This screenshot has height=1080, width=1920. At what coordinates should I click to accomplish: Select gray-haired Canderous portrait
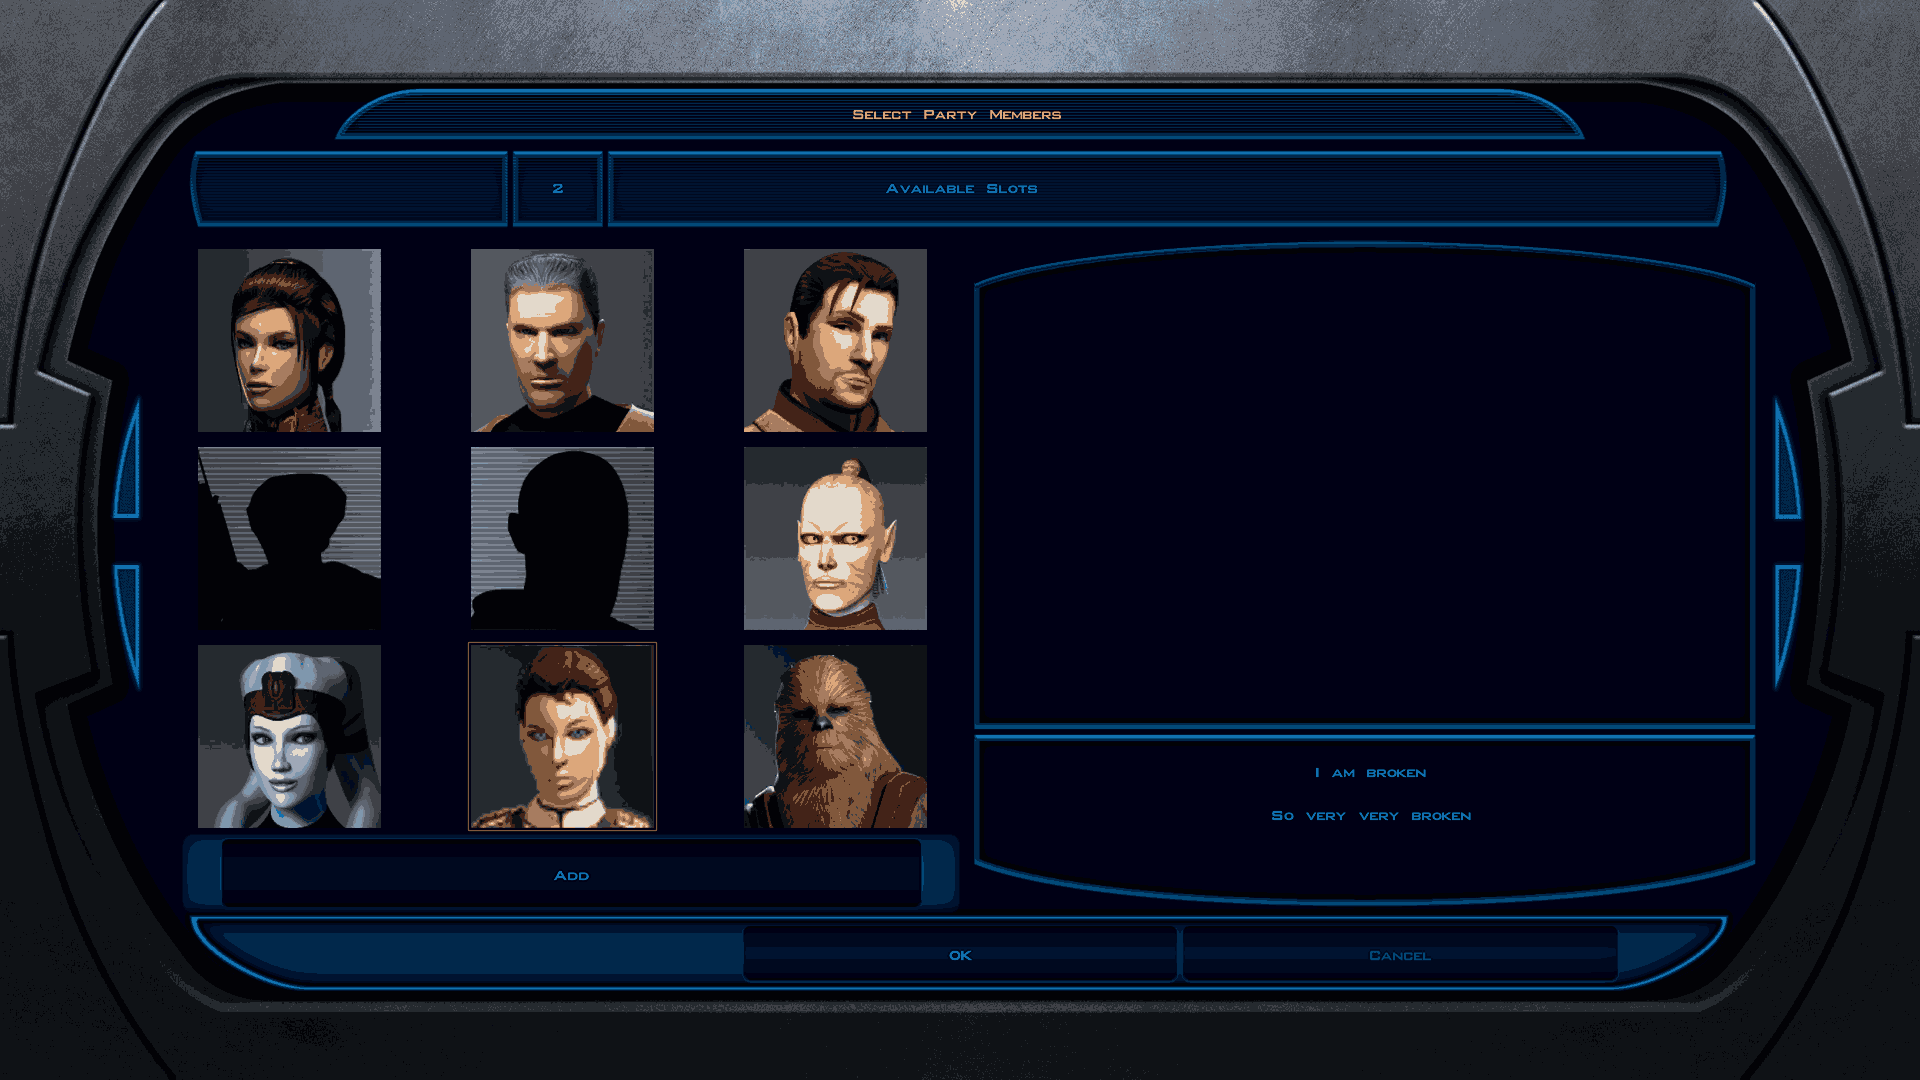tap(562, 340)
